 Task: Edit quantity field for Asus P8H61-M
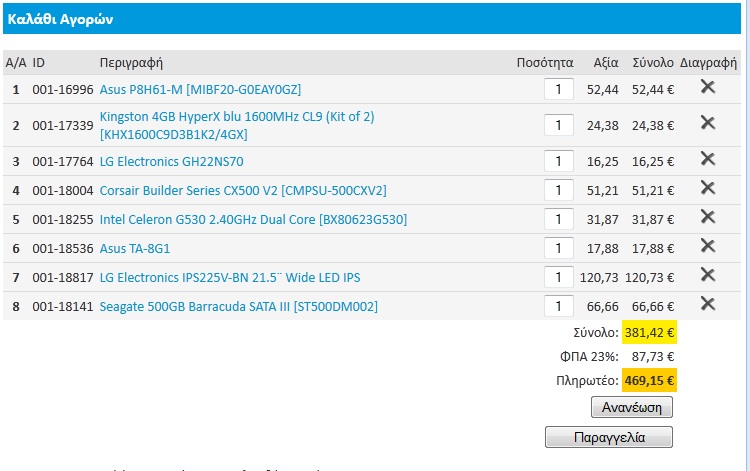(559, 89)
